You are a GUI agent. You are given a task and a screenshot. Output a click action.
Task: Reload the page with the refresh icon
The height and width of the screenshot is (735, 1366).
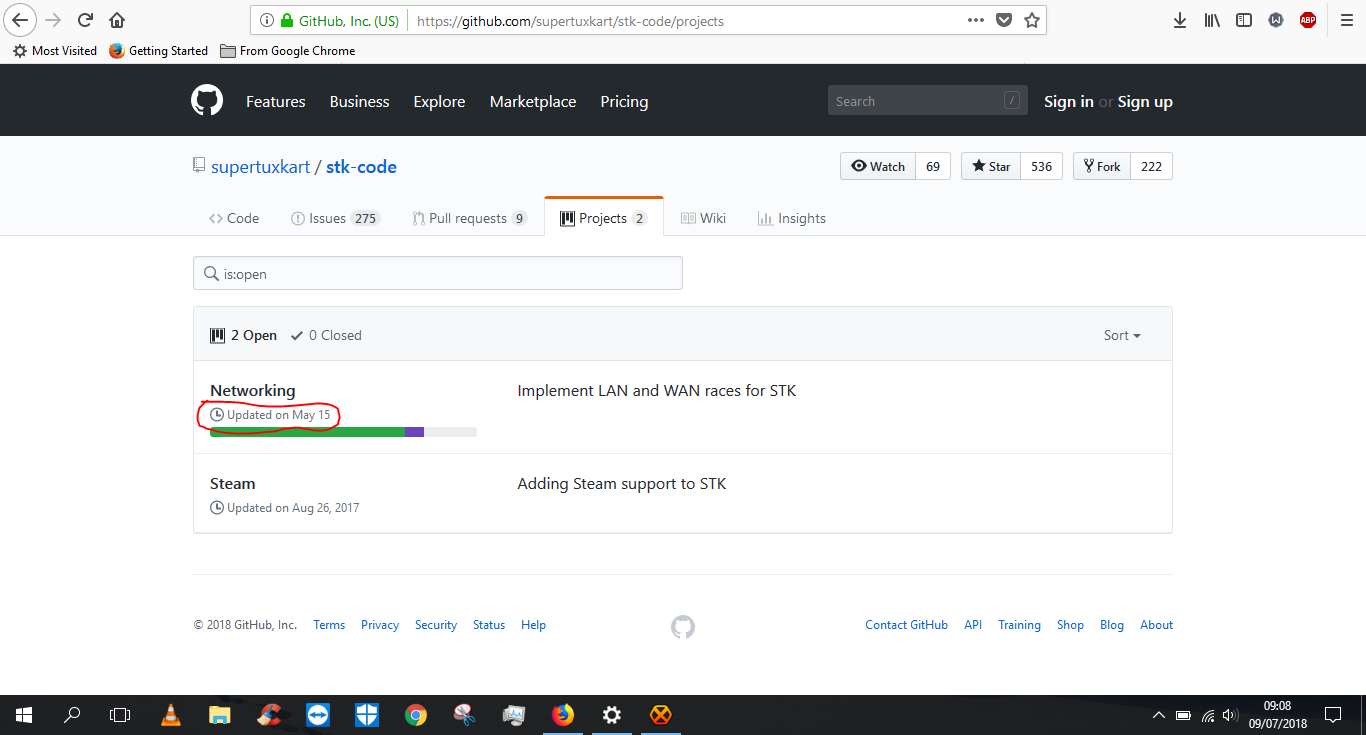click(86, 20)
